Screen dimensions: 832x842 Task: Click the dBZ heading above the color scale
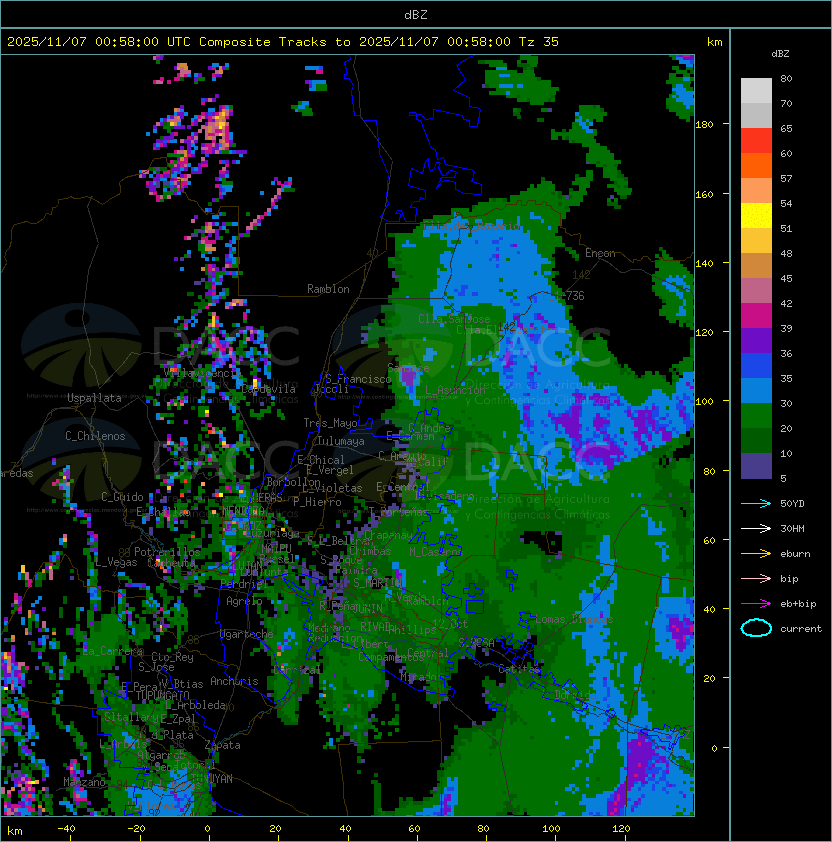pos(780,54)
